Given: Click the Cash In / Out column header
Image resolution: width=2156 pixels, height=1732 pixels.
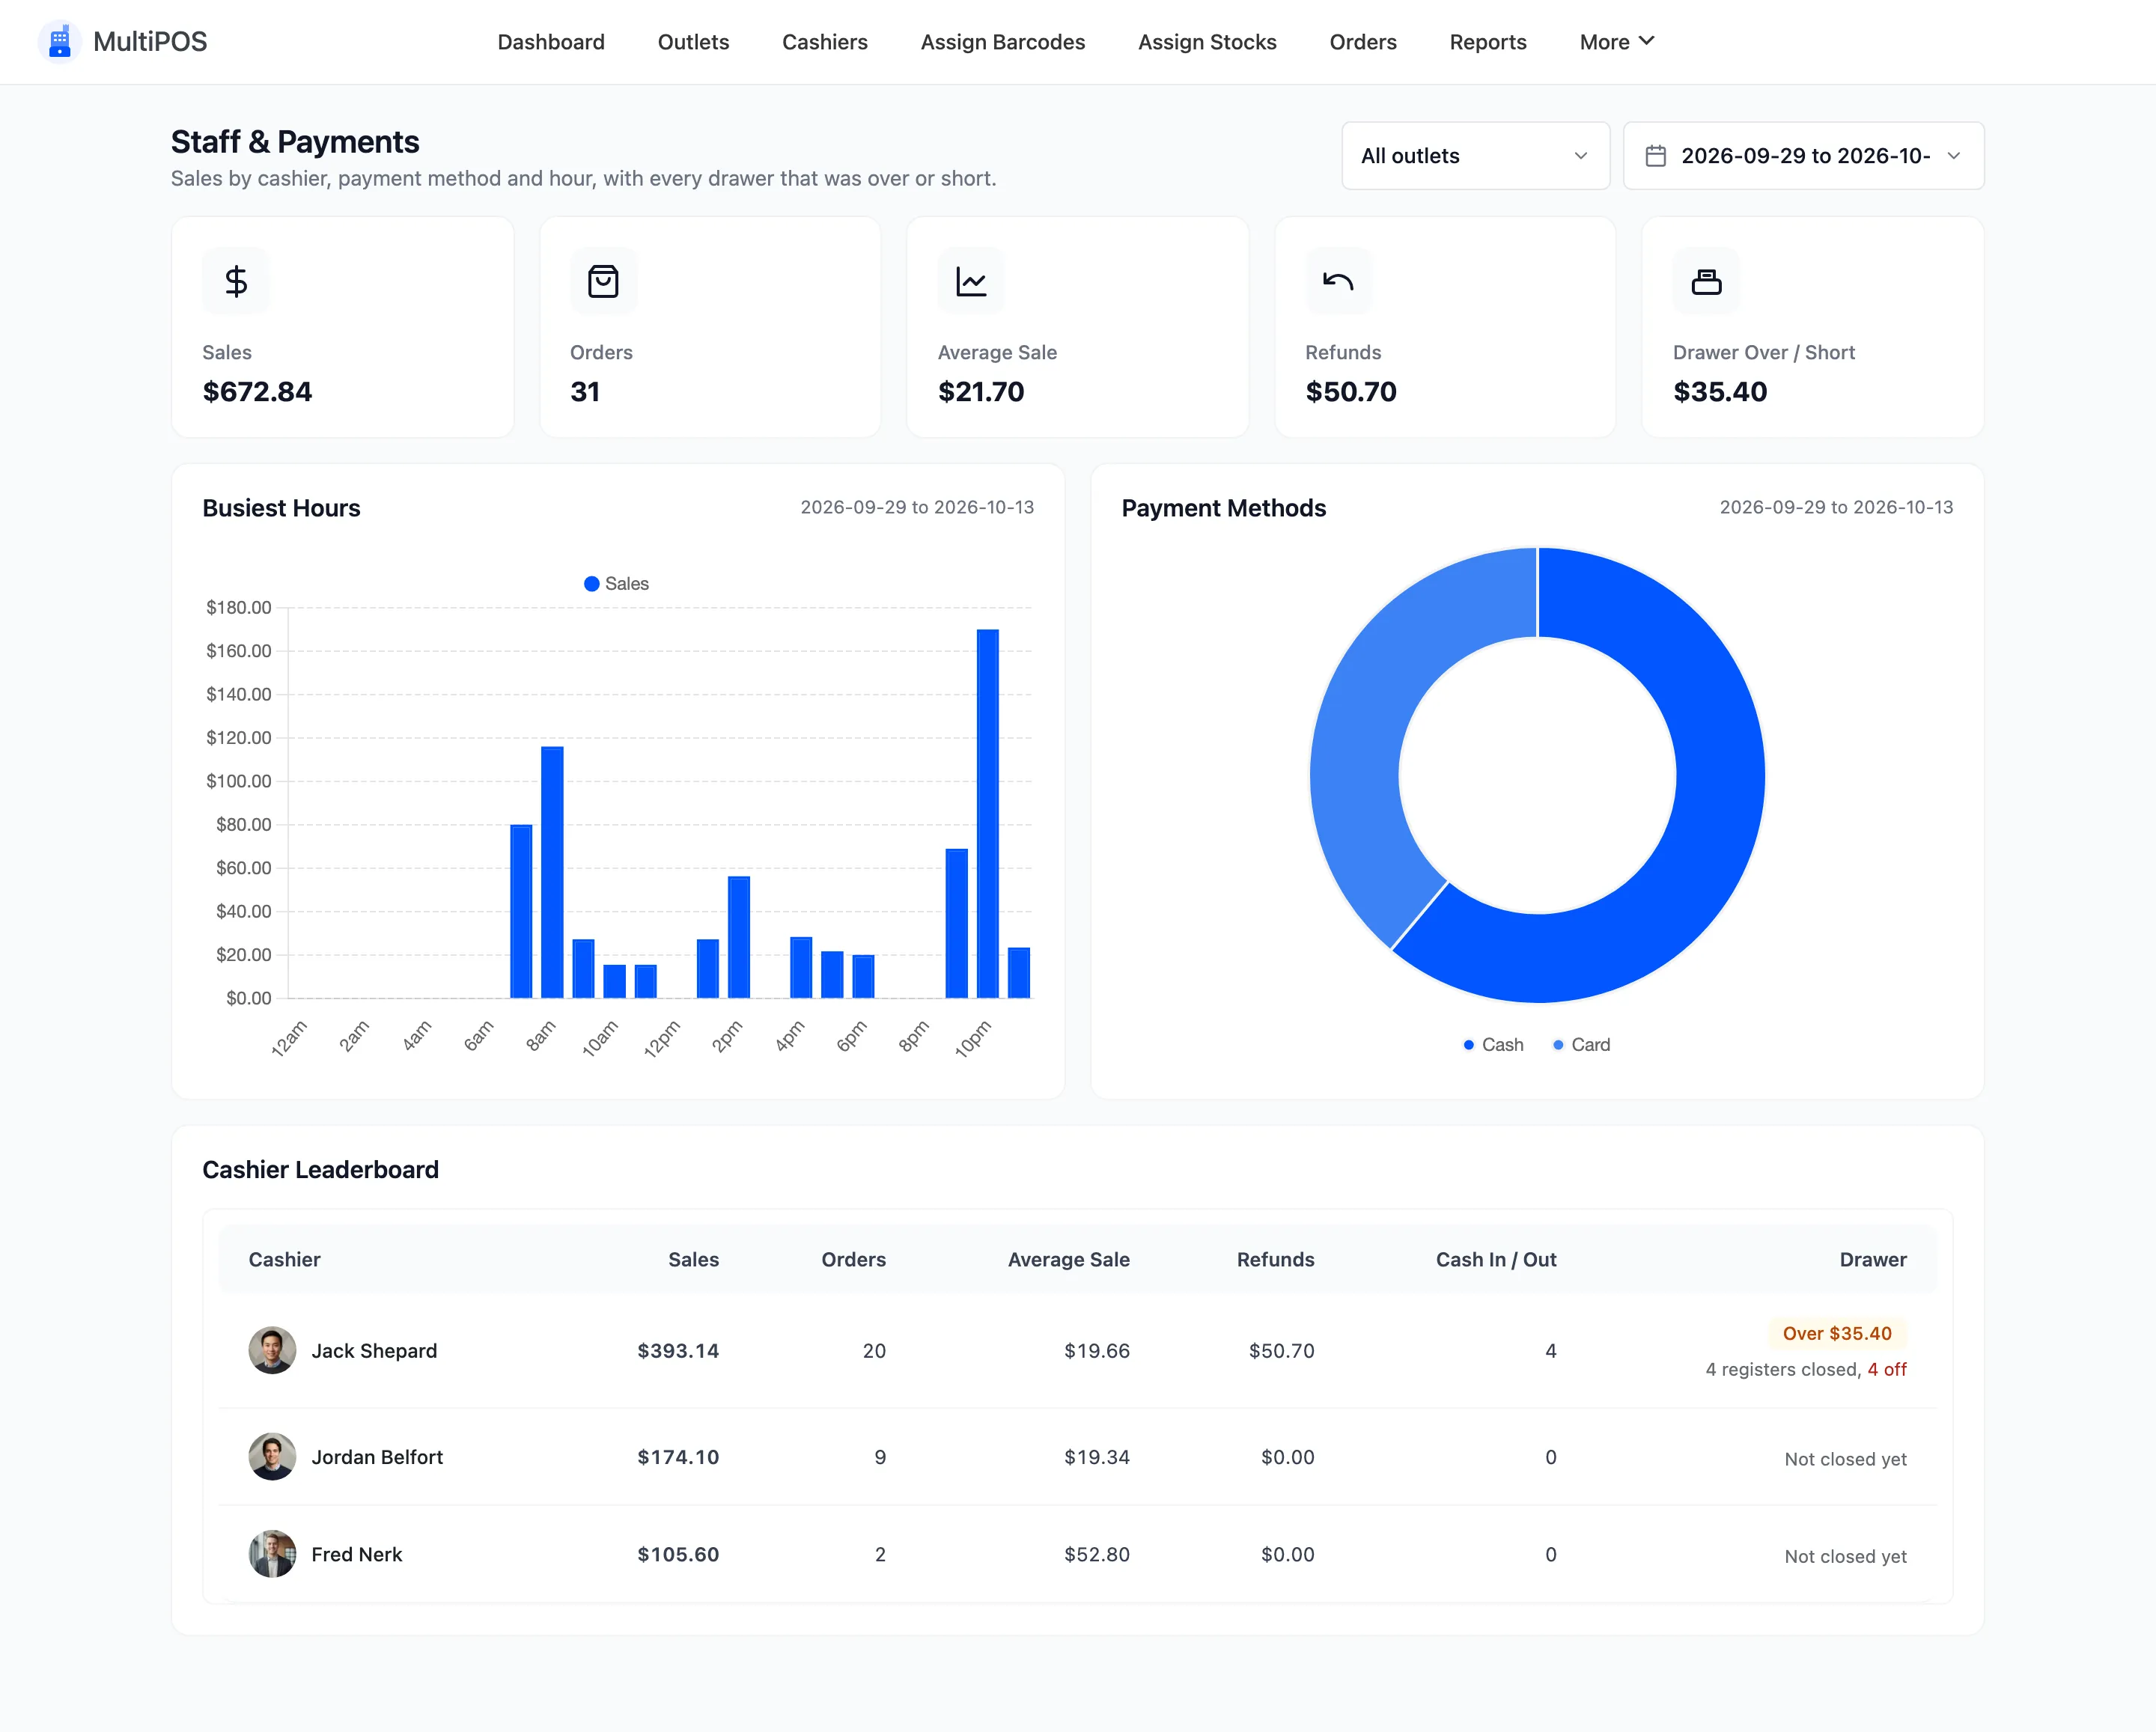Looking at the screenshot, I should coord(1496,1259).
